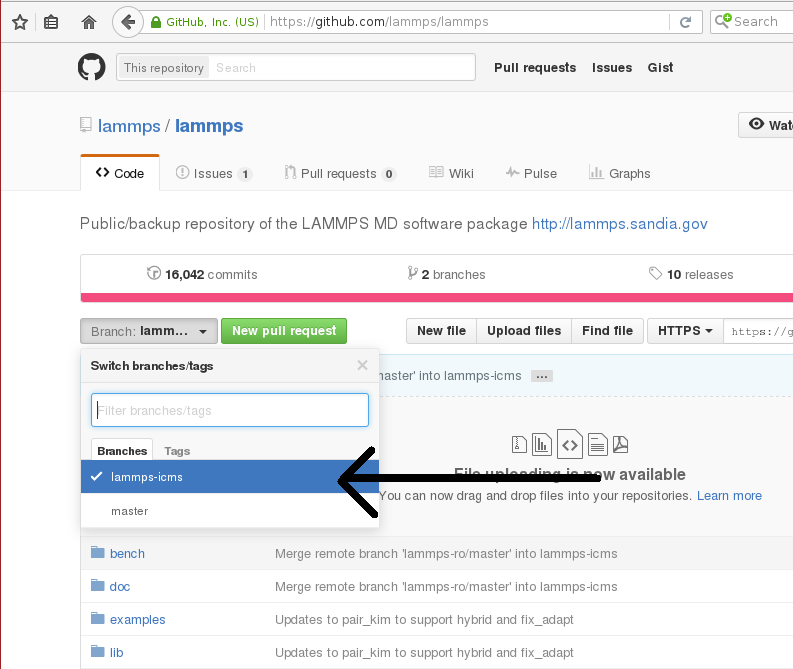This screenshot has width=793, height=669.
Task: Click the examples folder icon
Action: (98, 618)
